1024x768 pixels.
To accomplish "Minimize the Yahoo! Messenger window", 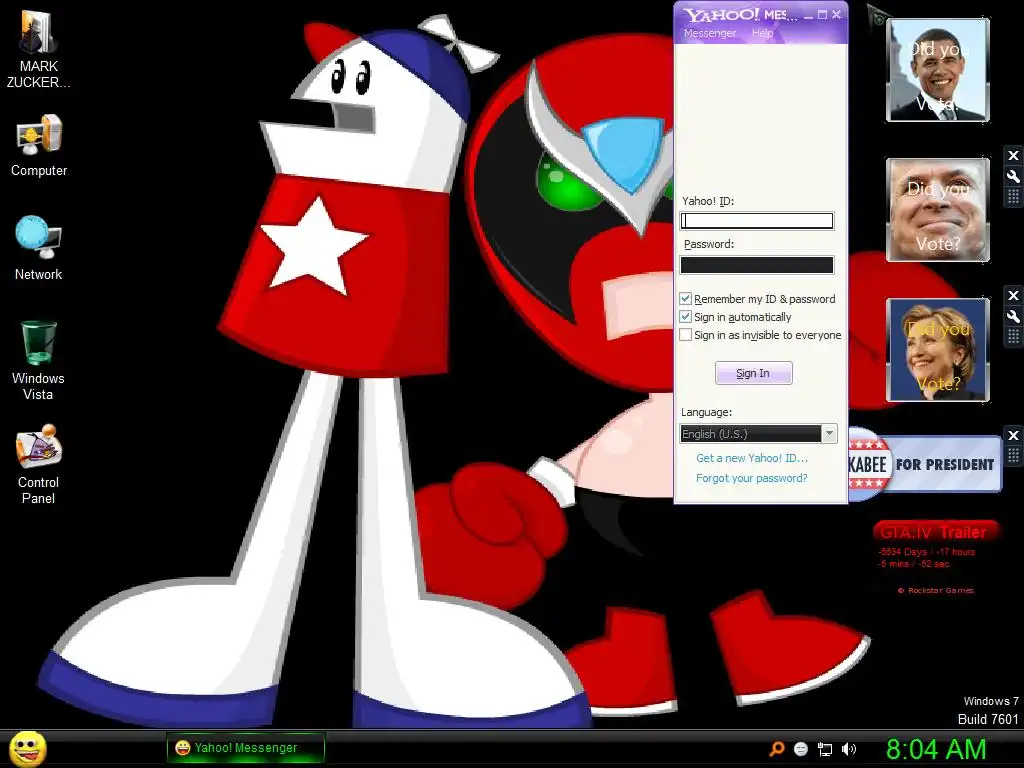I will [x=808, y=15].
